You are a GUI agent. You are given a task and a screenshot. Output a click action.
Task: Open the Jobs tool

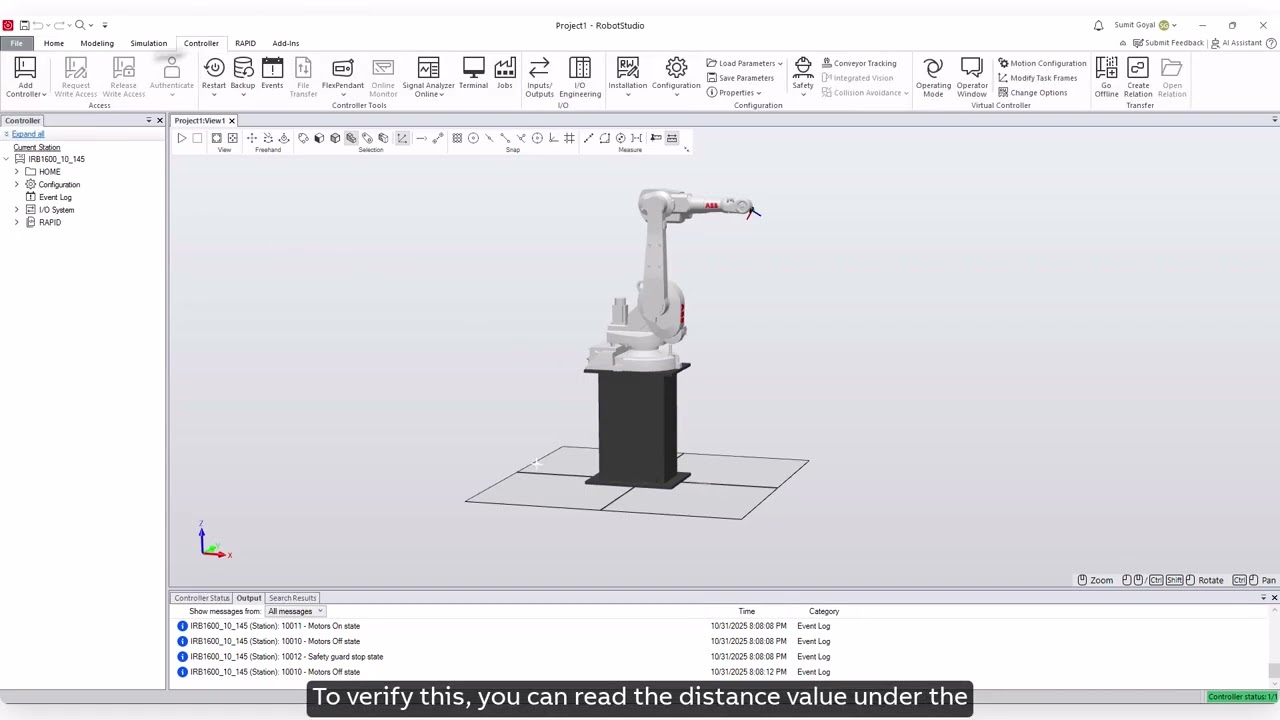[505, 74]
